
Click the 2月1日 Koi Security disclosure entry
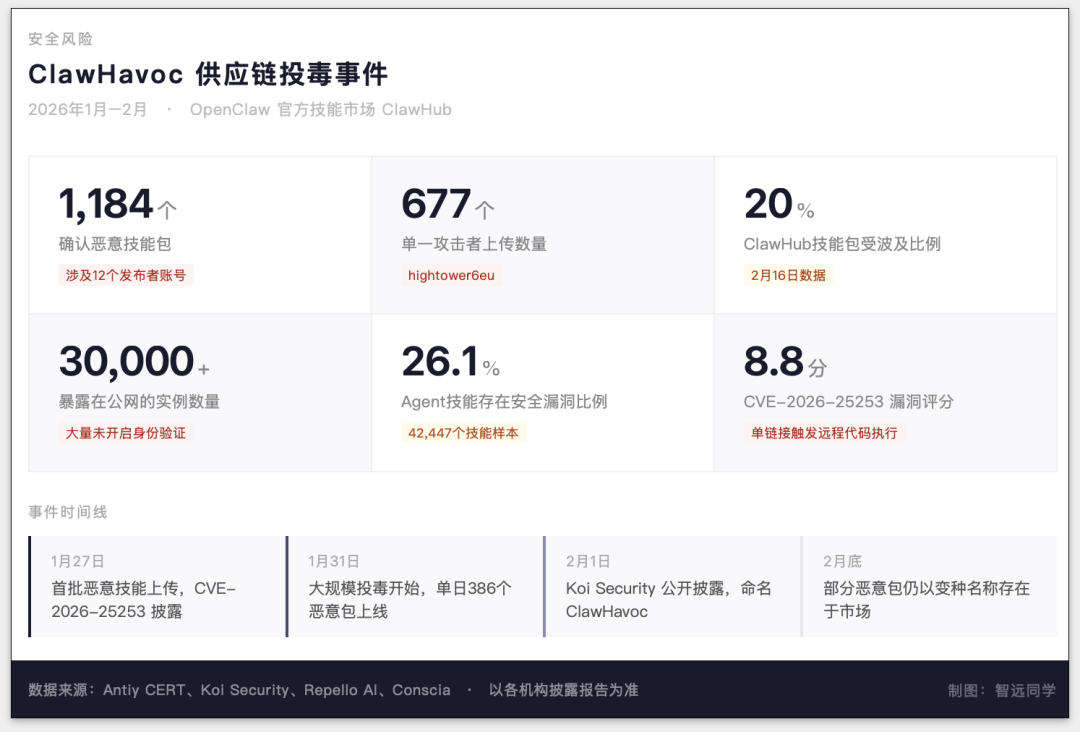click(672, 587)
